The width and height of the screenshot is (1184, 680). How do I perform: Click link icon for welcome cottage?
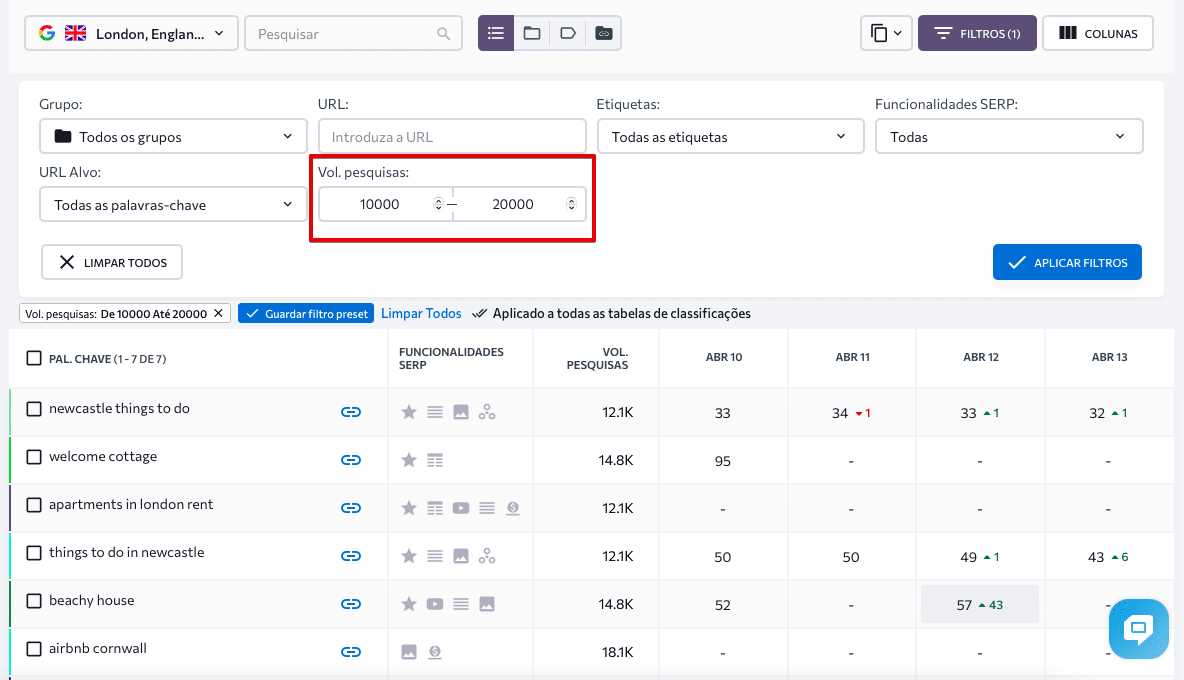pos(350,460)
